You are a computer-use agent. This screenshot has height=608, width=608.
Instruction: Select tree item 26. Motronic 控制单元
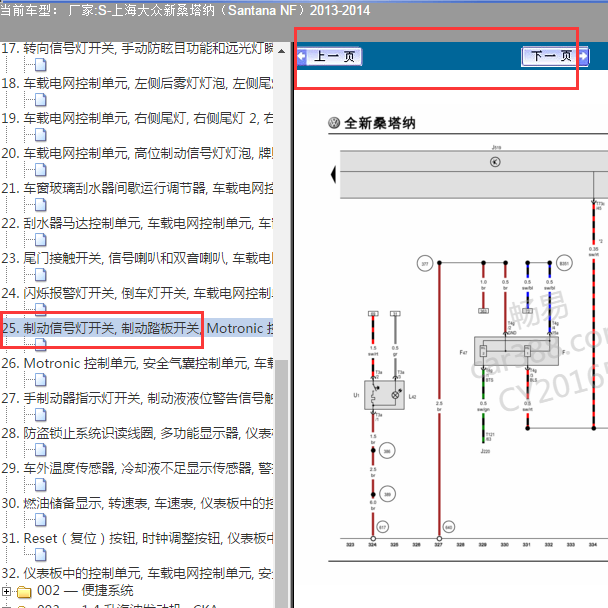pos(137,363)
